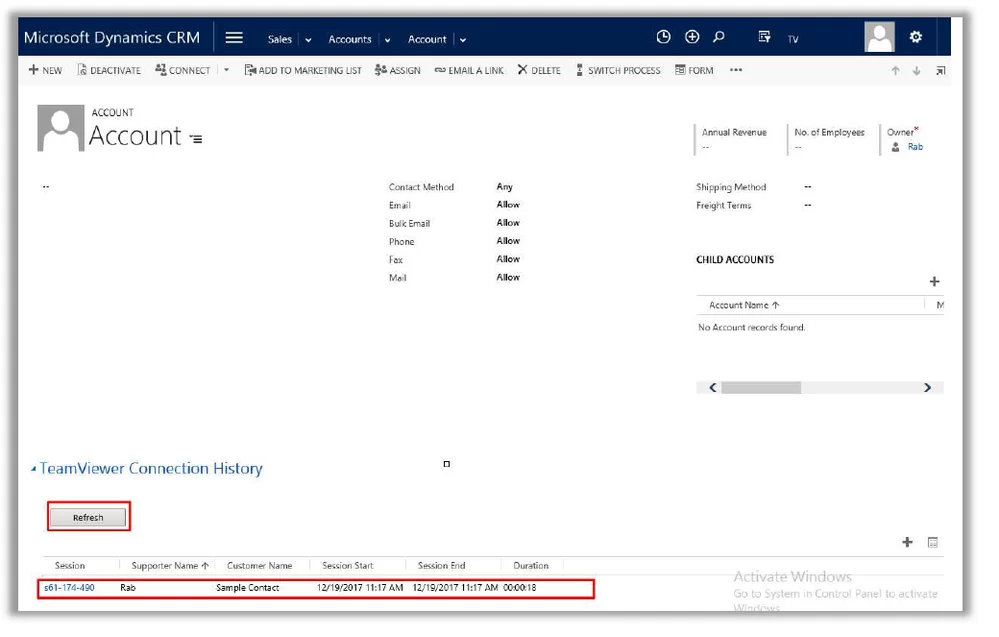Sort by the Supporter Name column
This screenshot has width=999, height=637.
pos(167,565)
